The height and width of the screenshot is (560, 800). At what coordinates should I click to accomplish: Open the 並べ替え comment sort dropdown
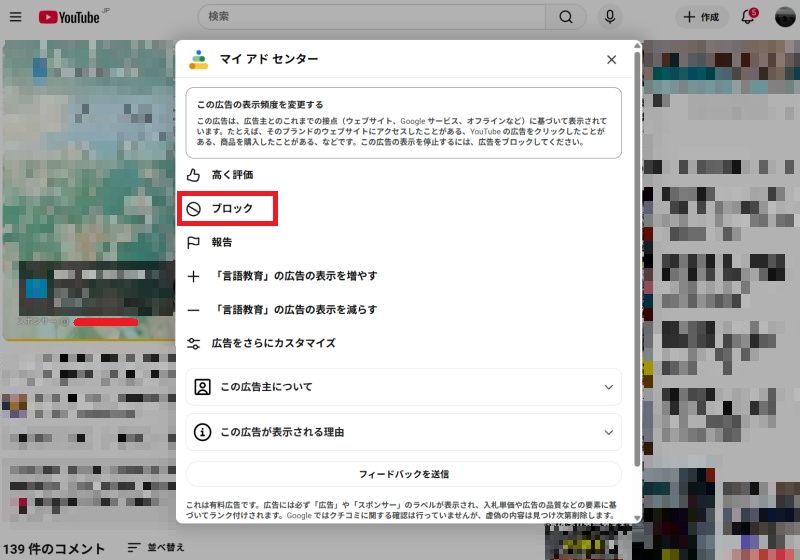click(156, 547)
